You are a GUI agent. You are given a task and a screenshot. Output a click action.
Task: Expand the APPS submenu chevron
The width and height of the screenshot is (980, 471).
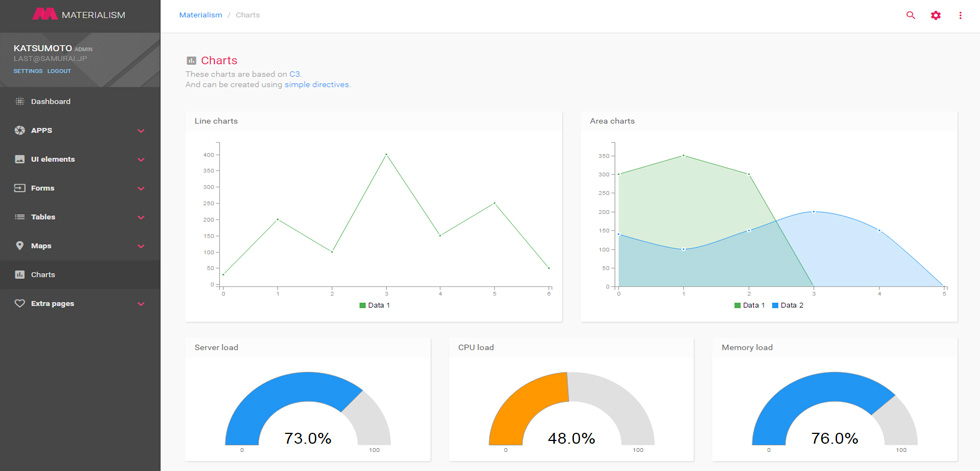(x=141, y=131)
